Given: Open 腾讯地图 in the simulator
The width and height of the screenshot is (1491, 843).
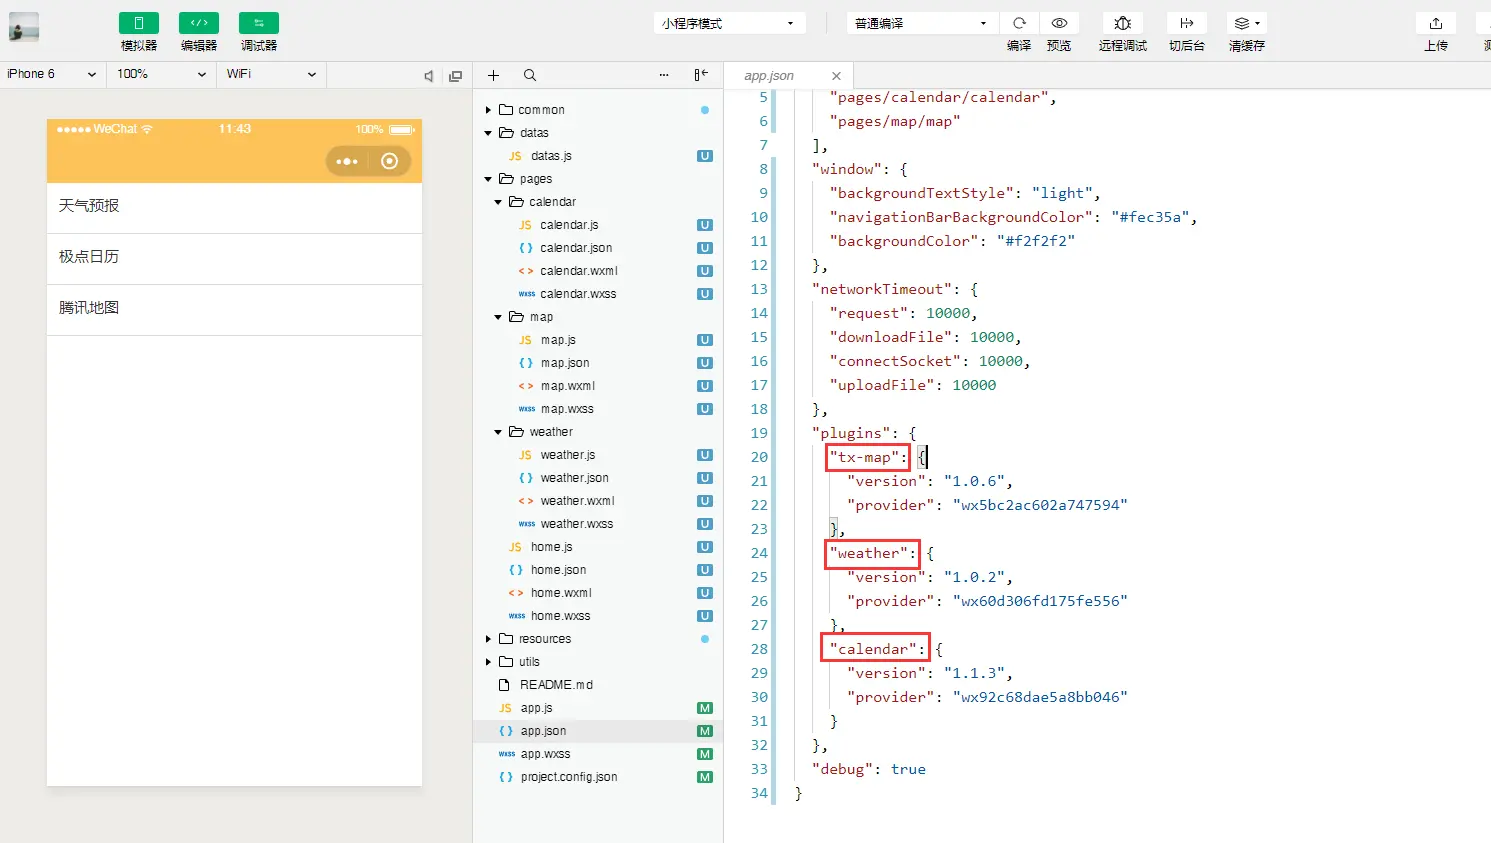Looking at the screenshot, I should tap(234, 309).
